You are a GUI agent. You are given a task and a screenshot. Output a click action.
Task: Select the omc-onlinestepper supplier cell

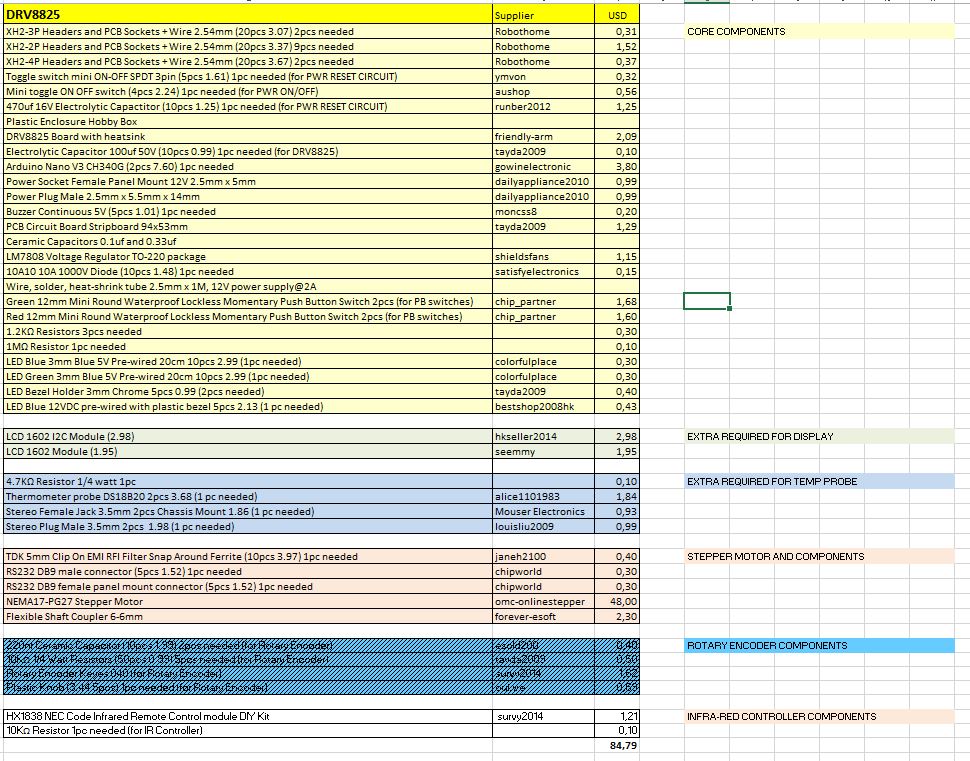(x=543, y=601)
